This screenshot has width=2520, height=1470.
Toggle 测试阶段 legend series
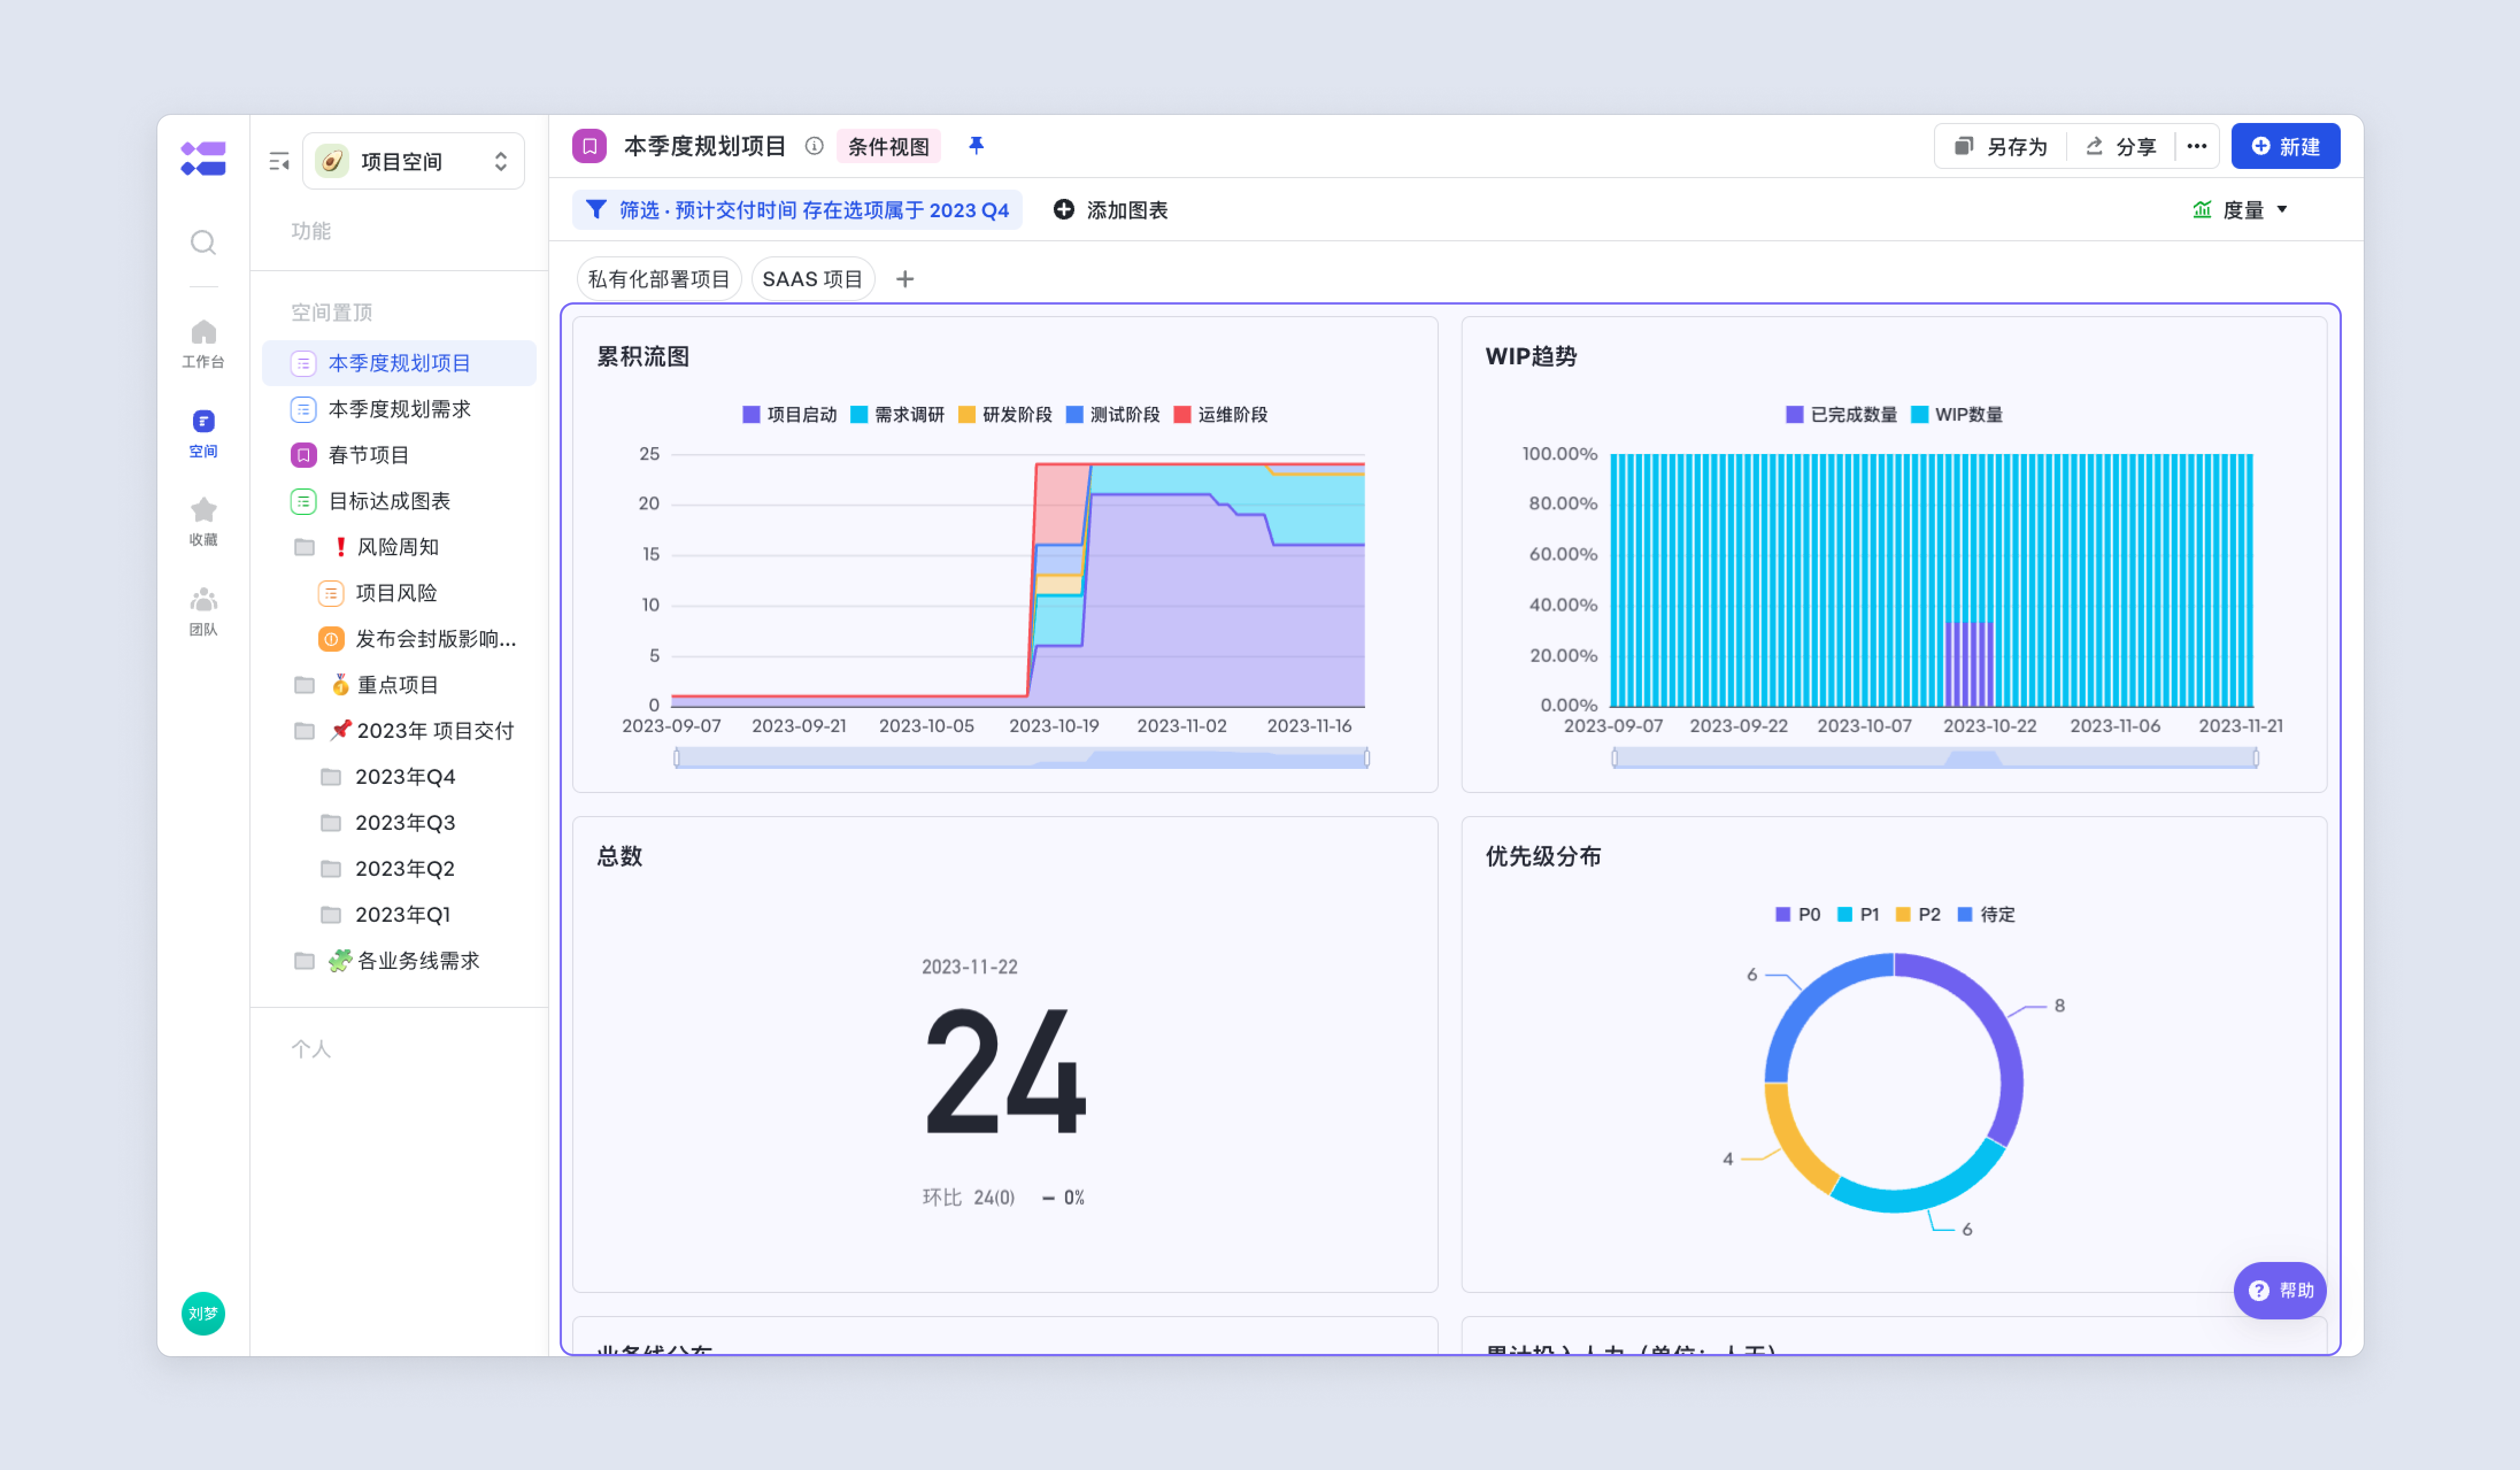(x=1113, y=414)
